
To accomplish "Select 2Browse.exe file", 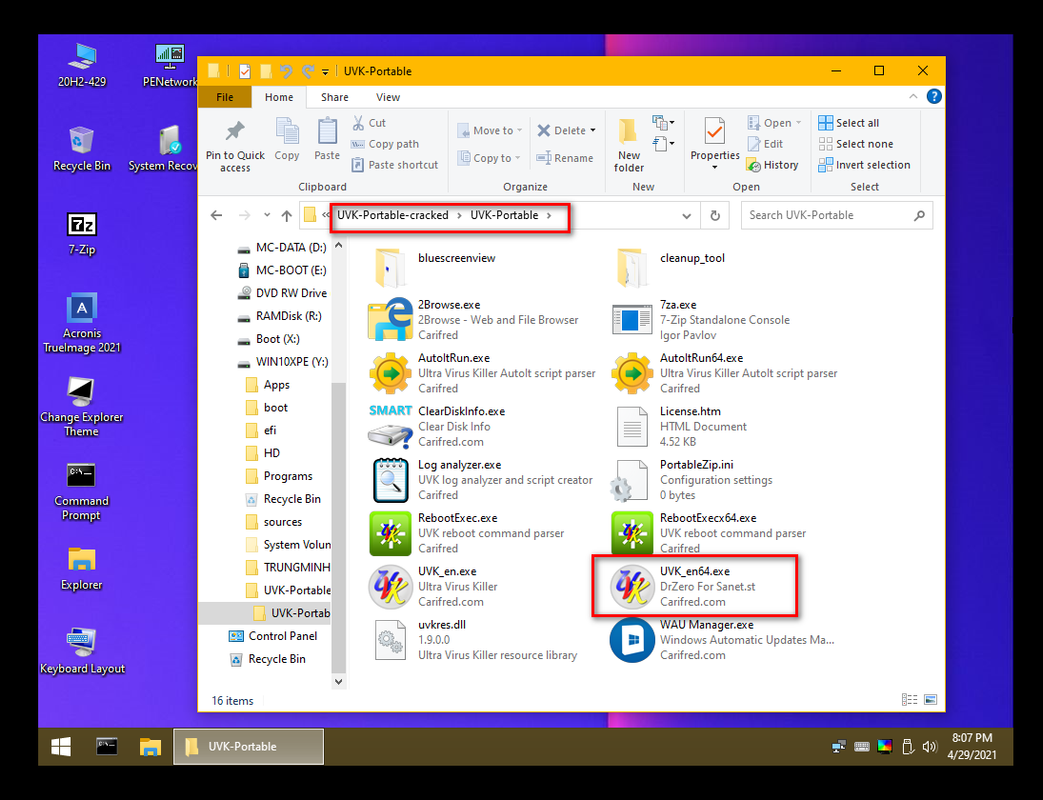I will (474, 319).
